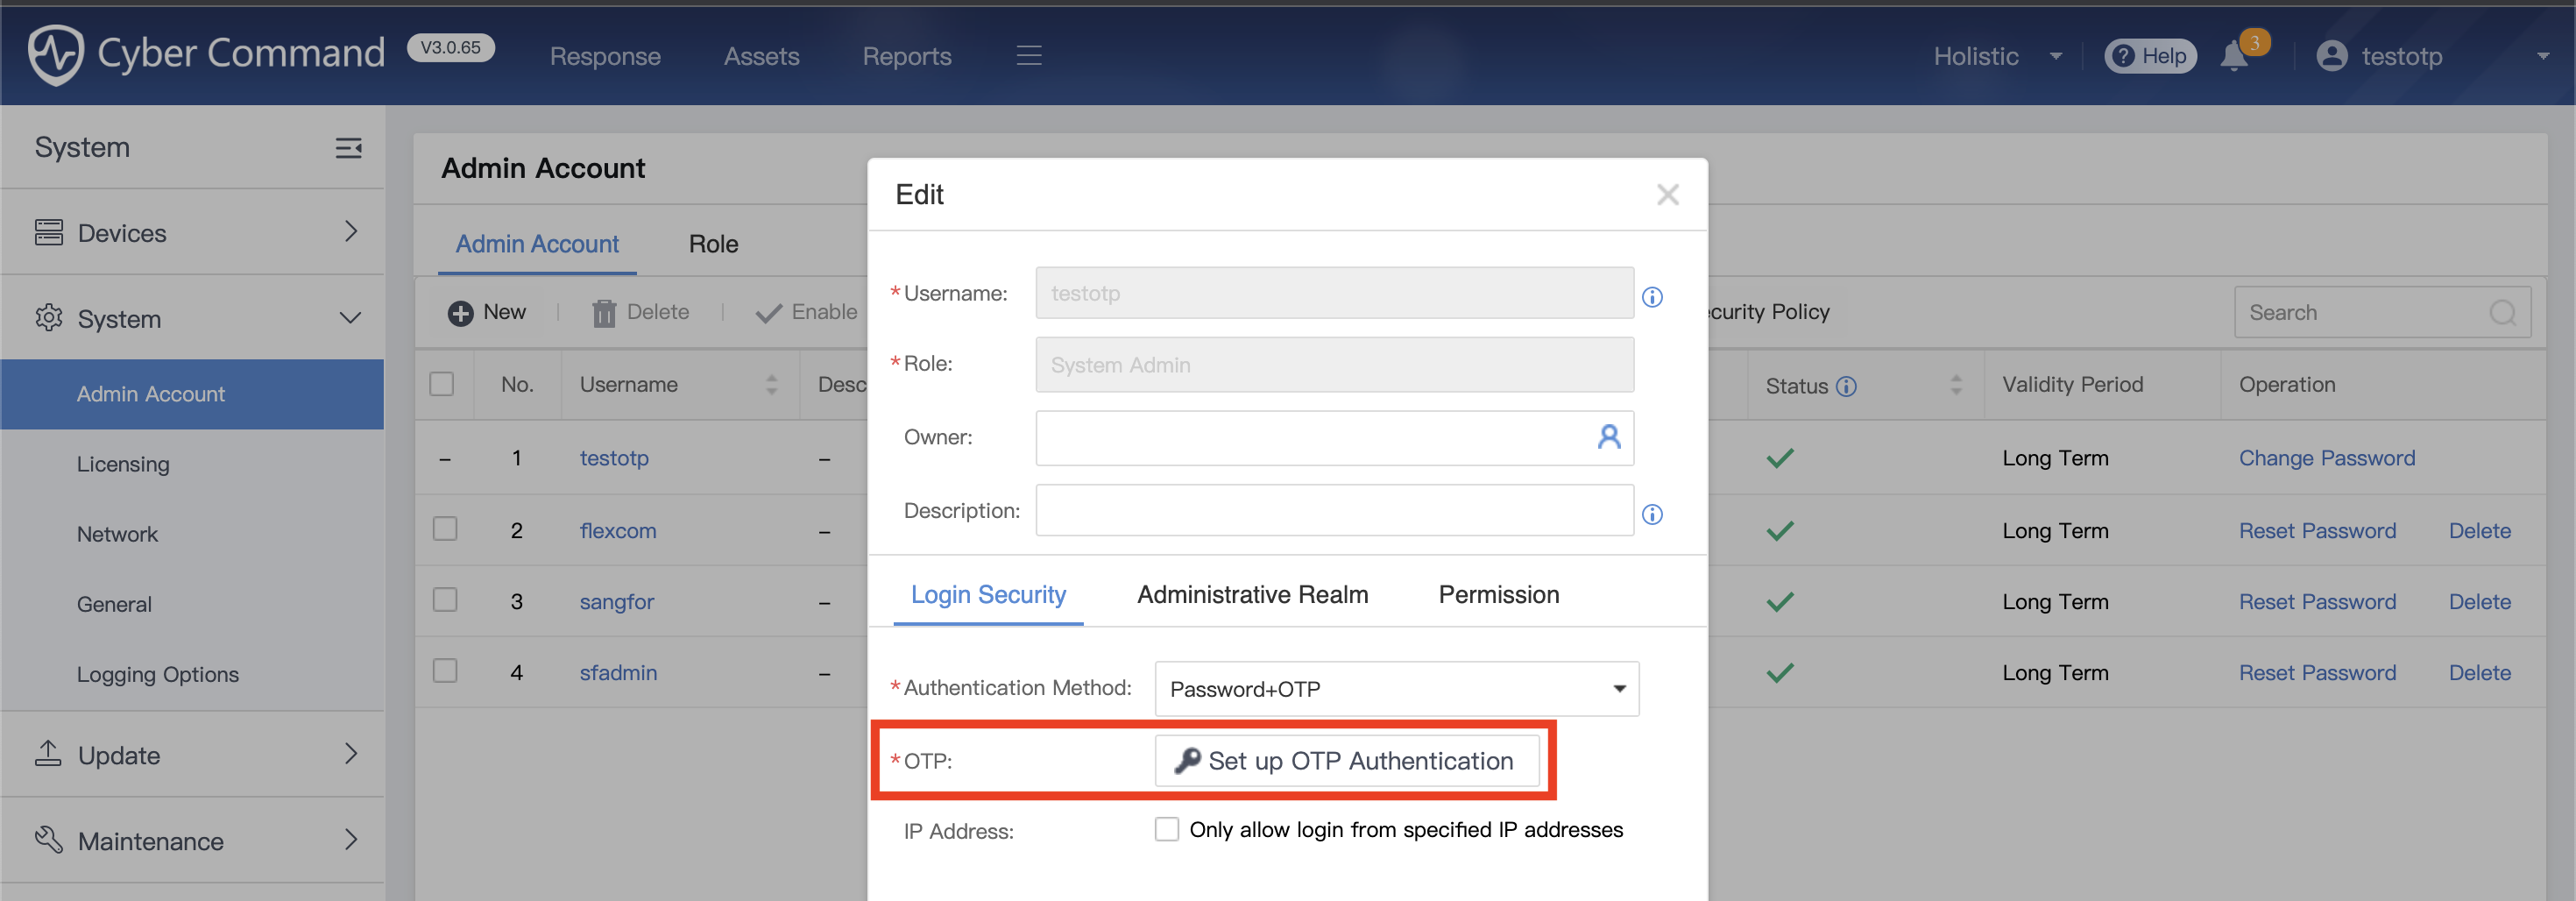Click Change Password for testotp
2576x901 pixels.
pyautogui.click(x=2327, y=458)
